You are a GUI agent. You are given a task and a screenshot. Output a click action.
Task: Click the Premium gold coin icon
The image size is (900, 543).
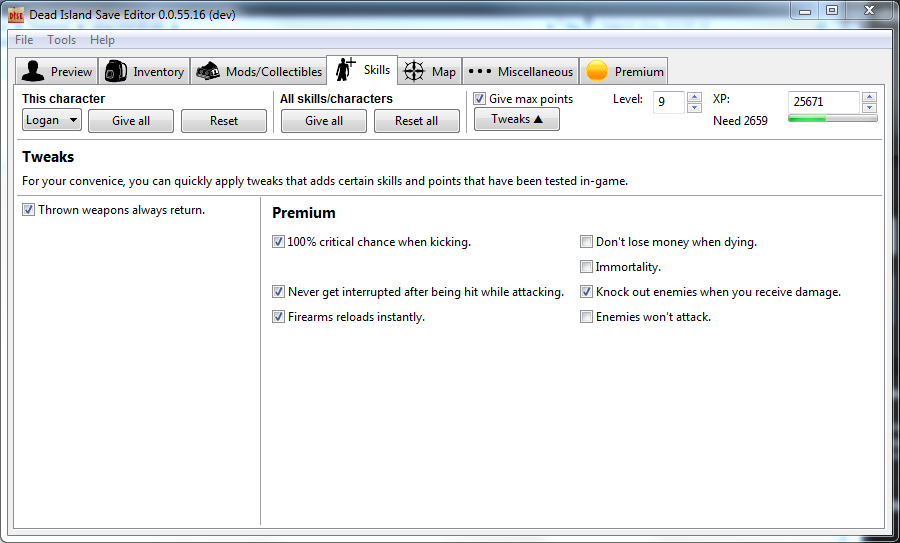coord(597,71)
